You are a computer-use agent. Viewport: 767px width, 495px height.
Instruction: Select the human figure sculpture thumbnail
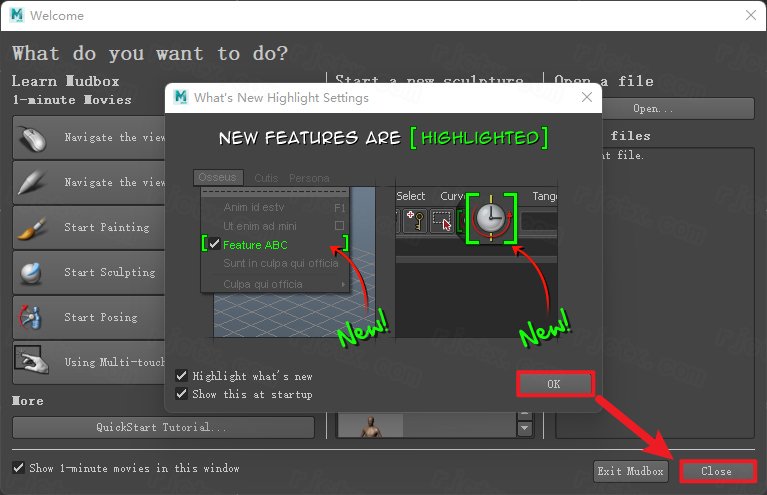click(370, 426)
